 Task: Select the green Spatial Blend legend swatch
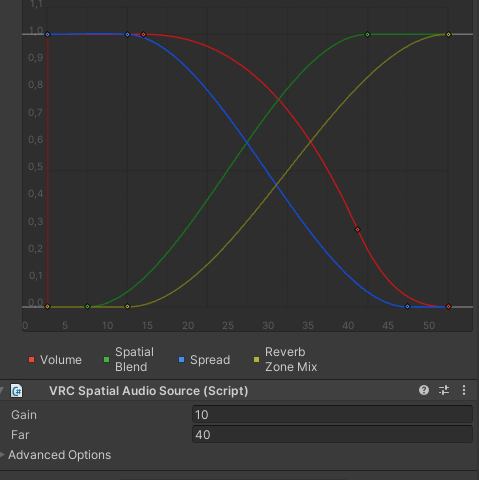[x=107, y=360]
